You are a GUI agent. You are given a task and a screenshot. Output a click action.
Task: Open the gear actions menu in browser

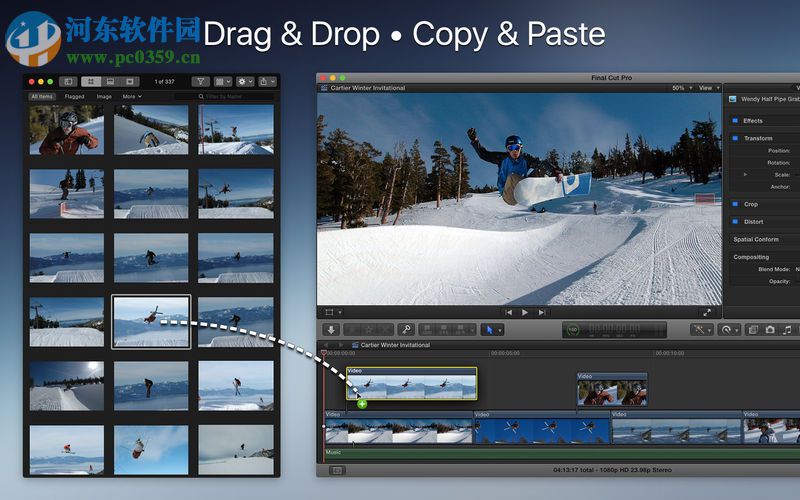245,82
